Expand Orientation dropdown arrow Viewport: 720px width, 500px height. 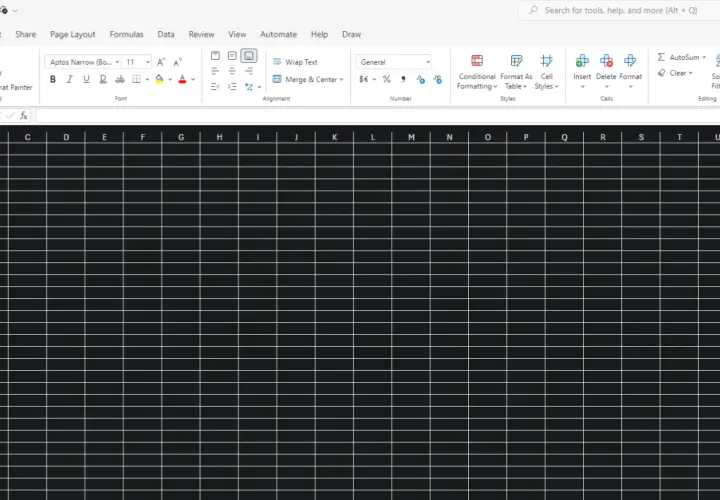point(259,87)
